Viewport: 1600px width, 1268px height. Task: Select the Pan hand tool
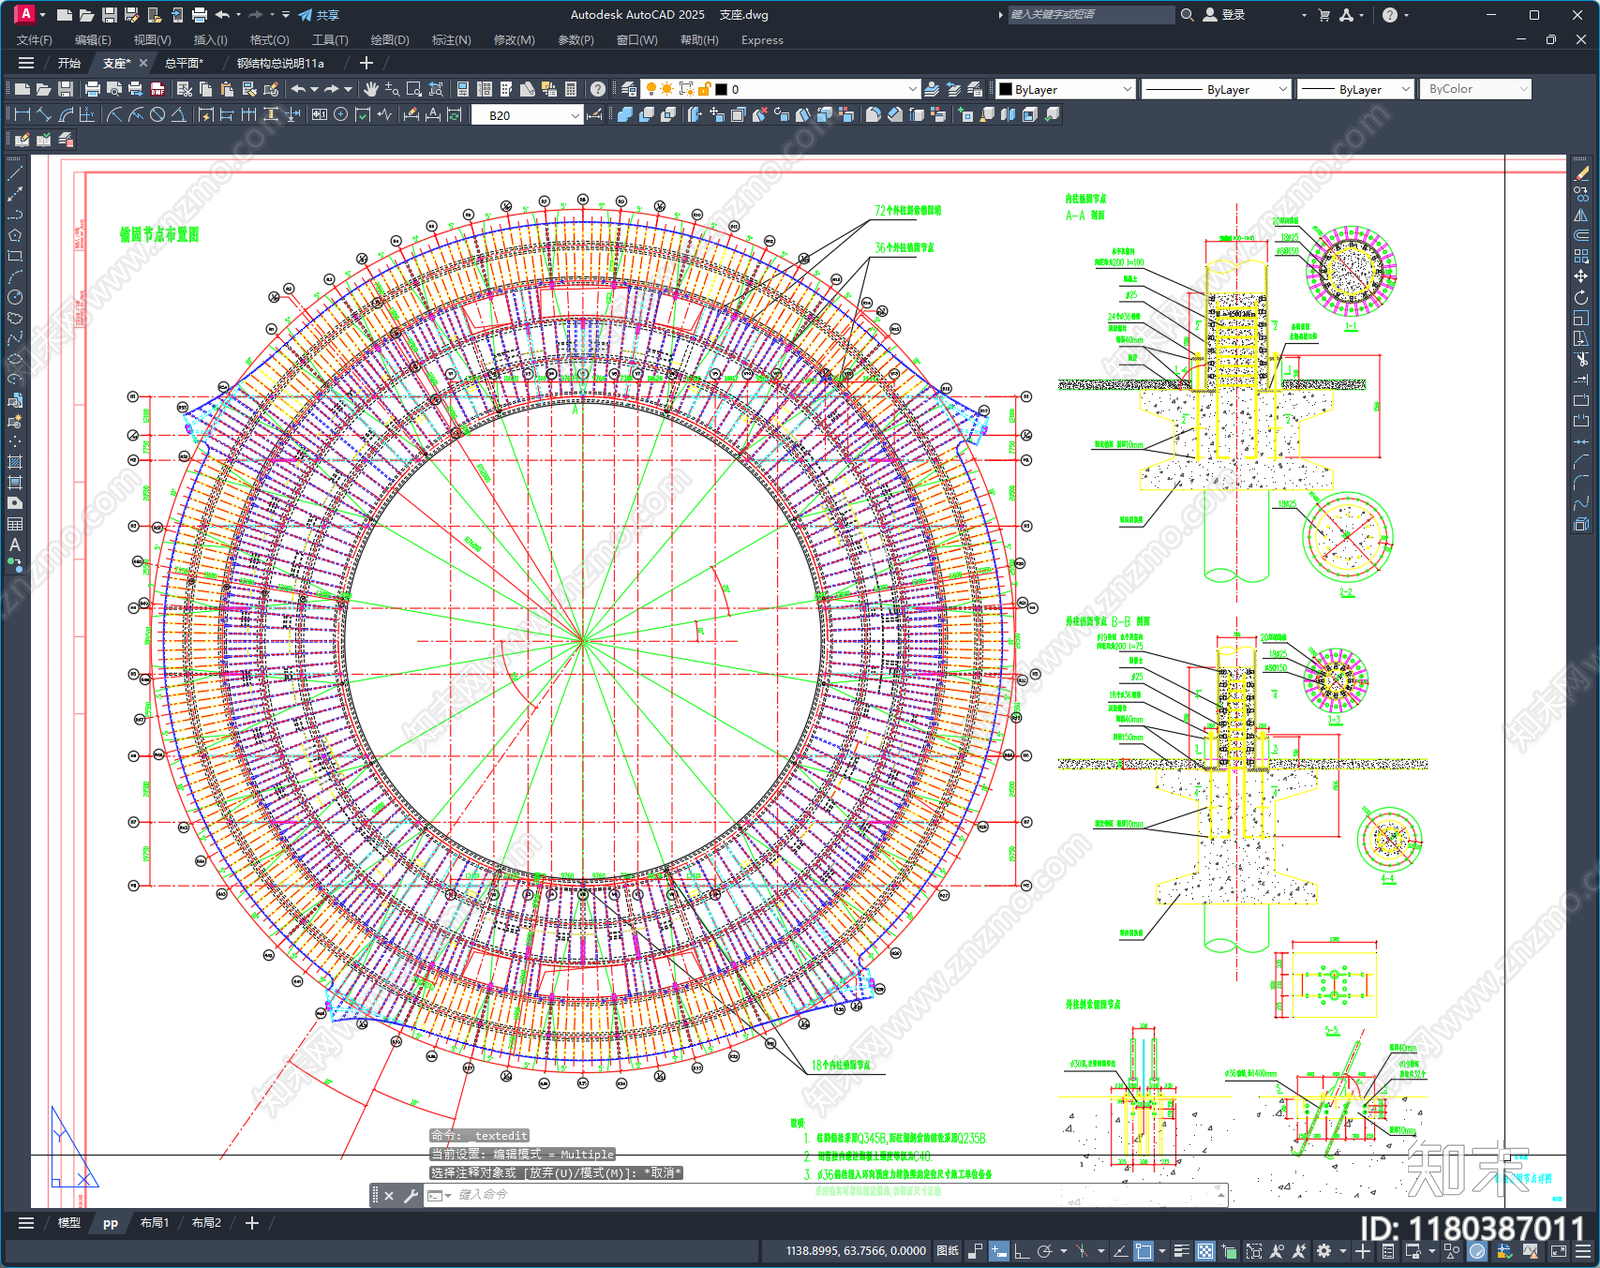pyautogui.click(x=371, y=89)
